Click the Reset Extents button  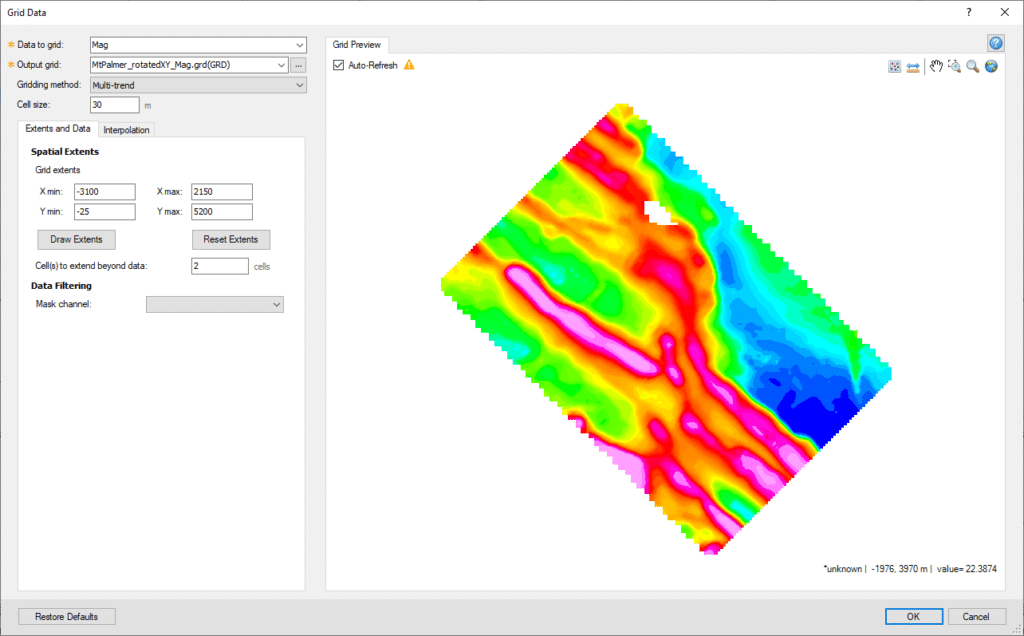[231, 240]
